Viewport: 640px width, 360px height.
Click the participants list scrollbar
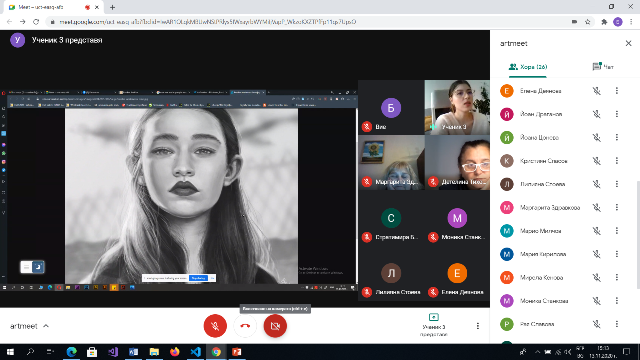[637, 235]
